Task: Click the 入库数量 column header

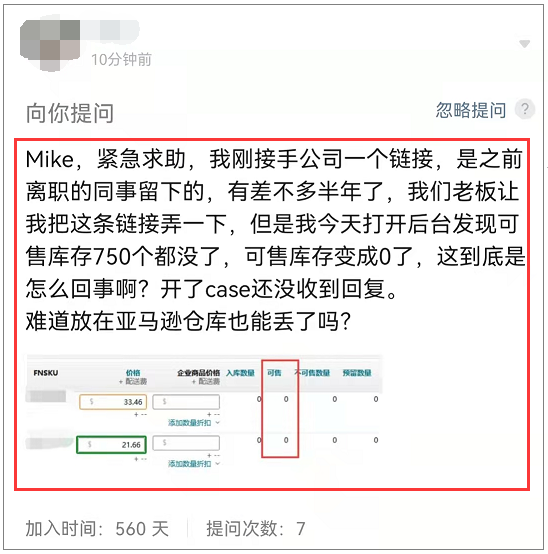Action: tap(240, 373)
